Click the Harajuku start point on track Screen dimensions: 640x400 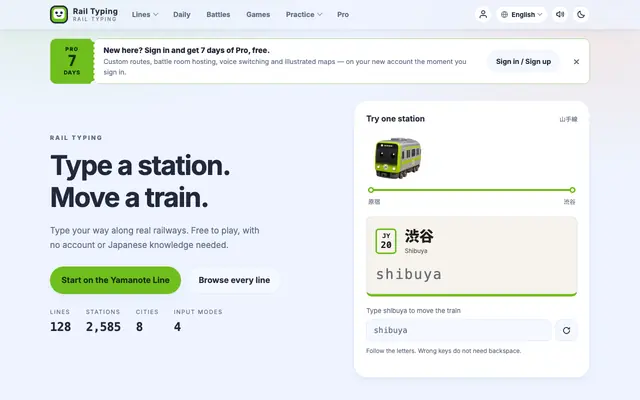point(371,190)
